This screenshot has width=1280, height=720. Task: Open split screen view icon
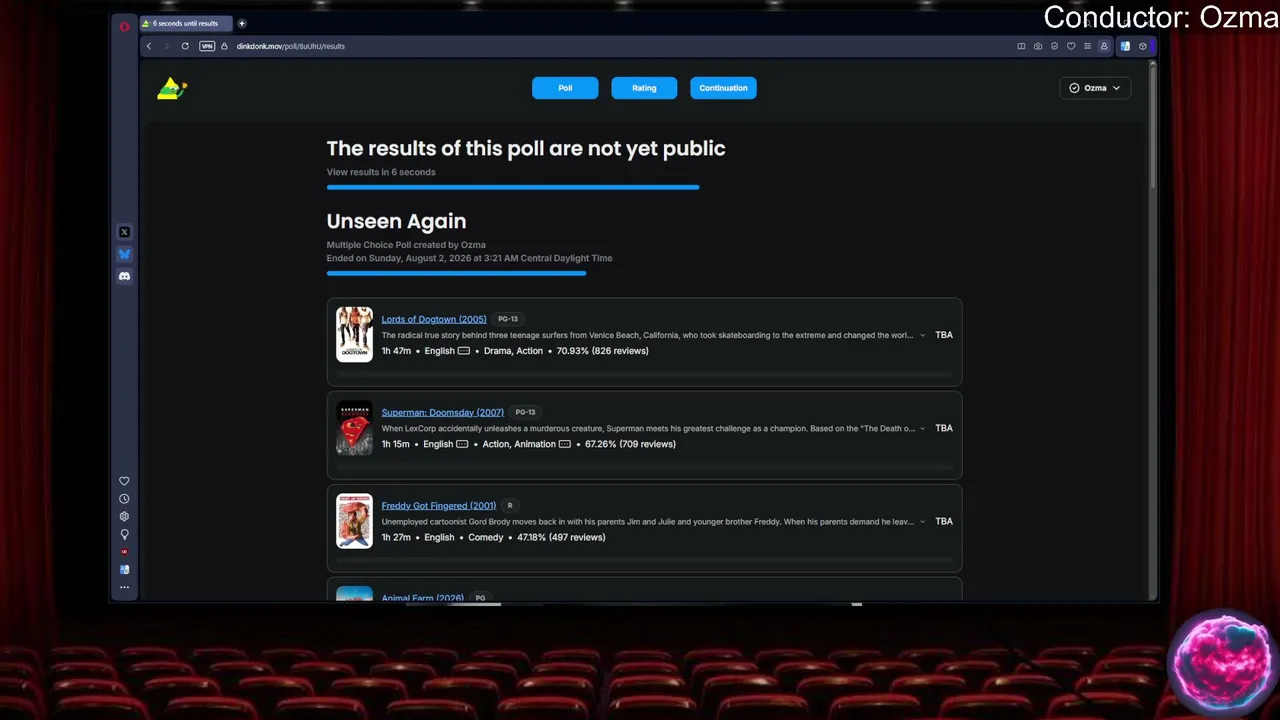point(1021,46)
